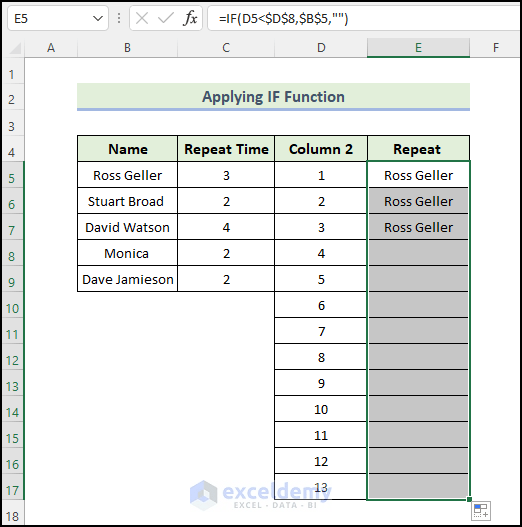Screen dimensions: 522x527
Task: Click the Enter checkmark formula icon
Action: pyautogui.click(x=165, y=18)
